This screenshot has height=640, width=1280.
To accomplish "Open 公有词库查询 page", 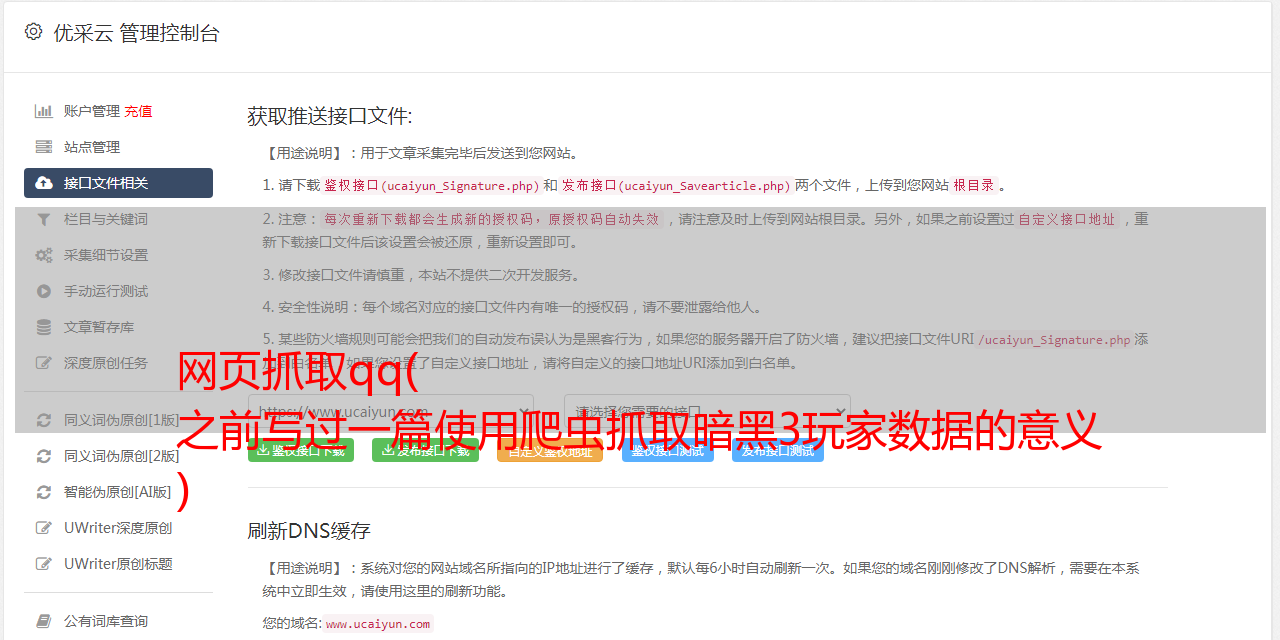I will (106, 621).
